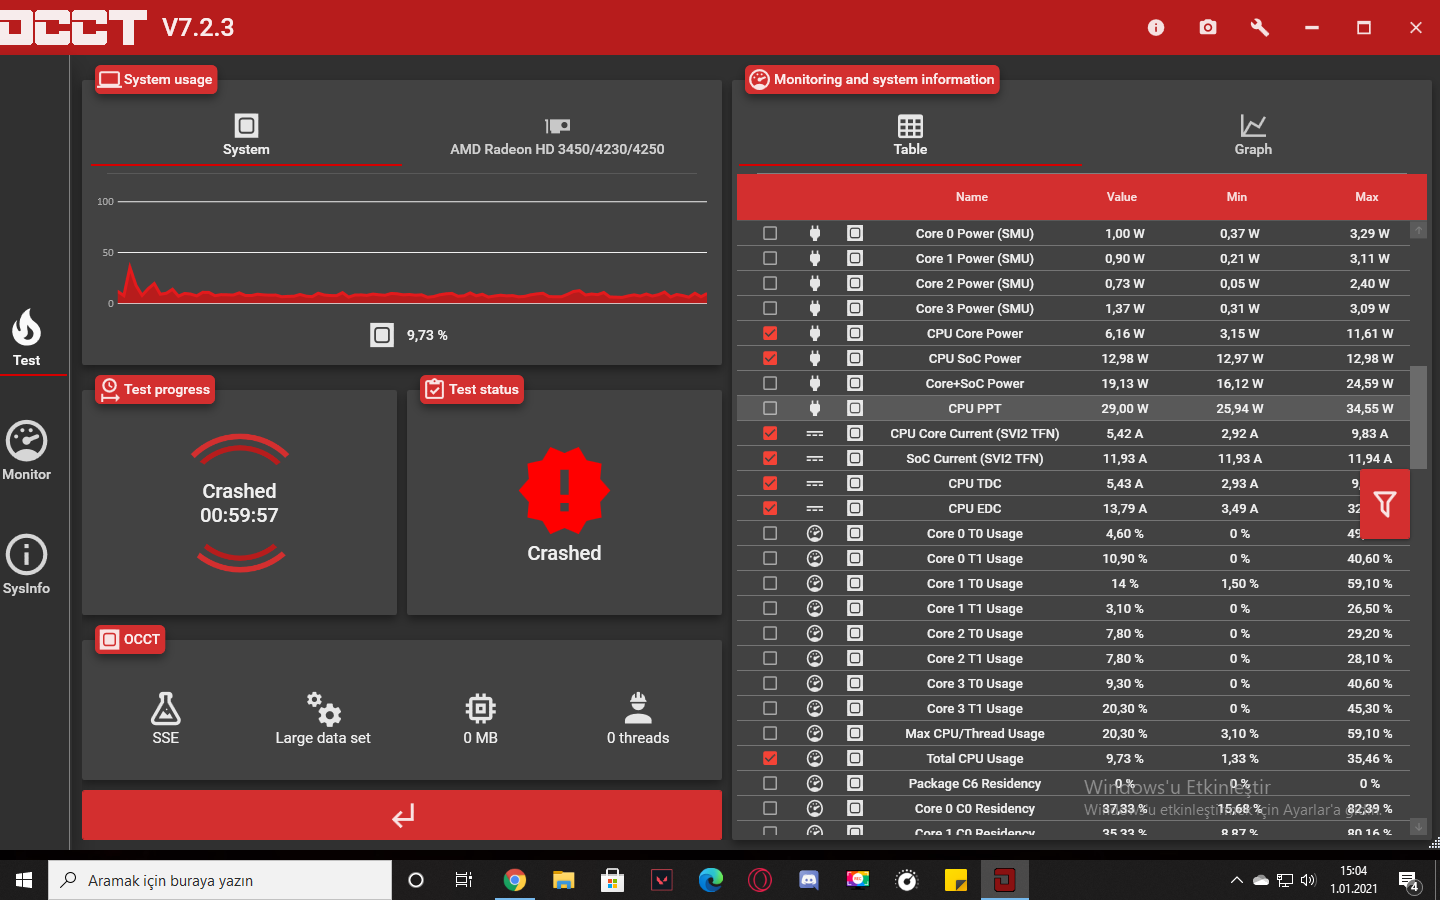Open Microsoft Store from the taskbar
The width and height of the screenshot is (1440, 900).
(x=613, y=880)
